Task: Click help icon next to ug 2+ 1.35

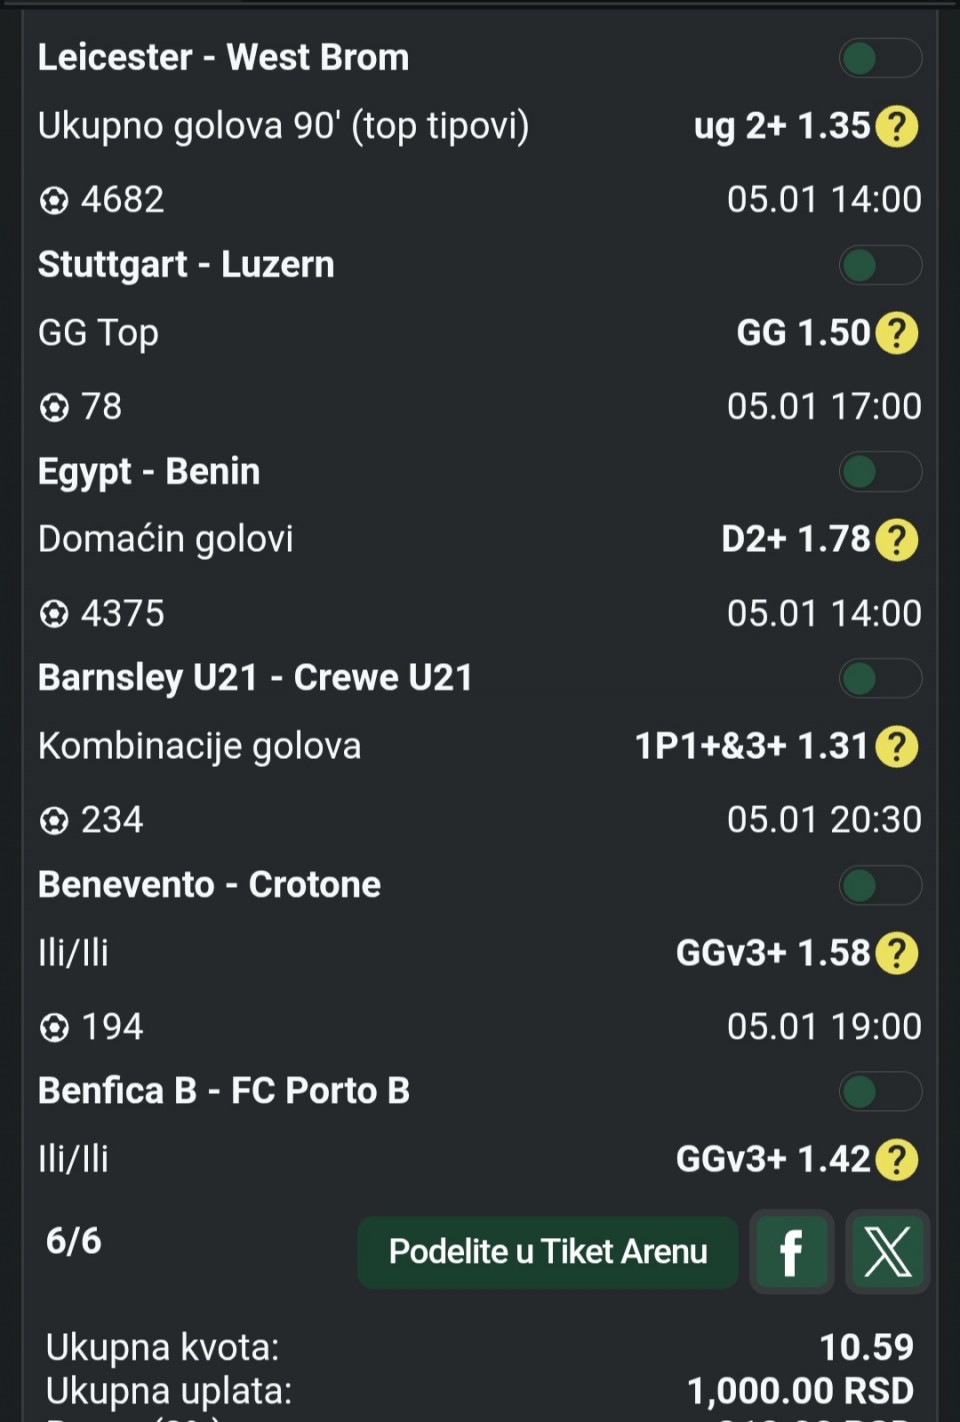Action: [896, 127]
